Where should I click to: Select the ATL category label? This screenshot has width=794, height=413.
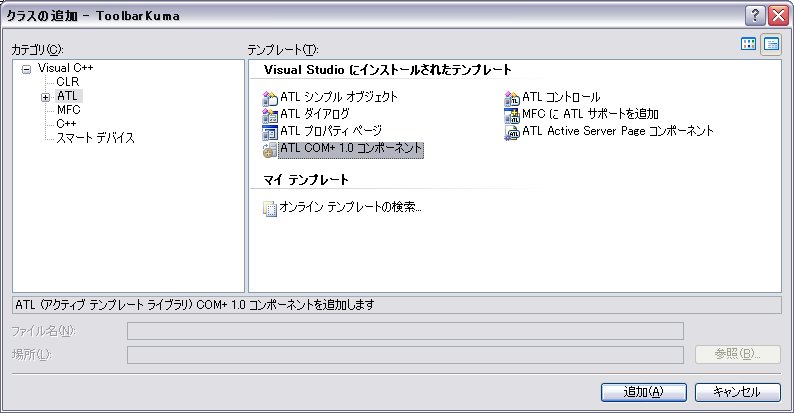(x=67, y=96)
